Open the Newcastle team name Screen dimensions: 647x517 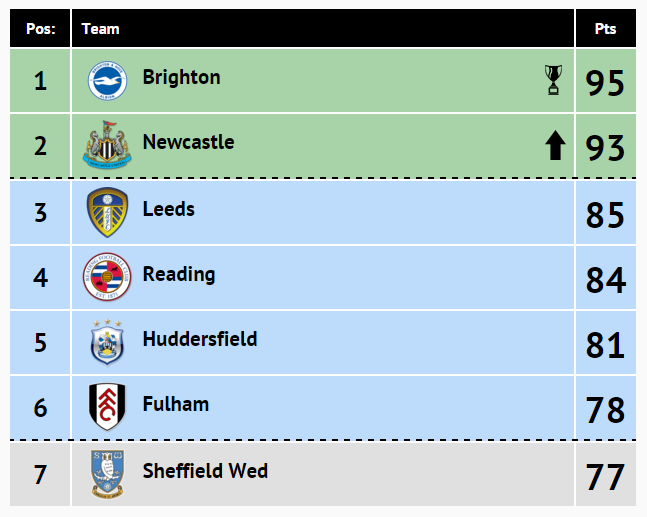point(189,142)
